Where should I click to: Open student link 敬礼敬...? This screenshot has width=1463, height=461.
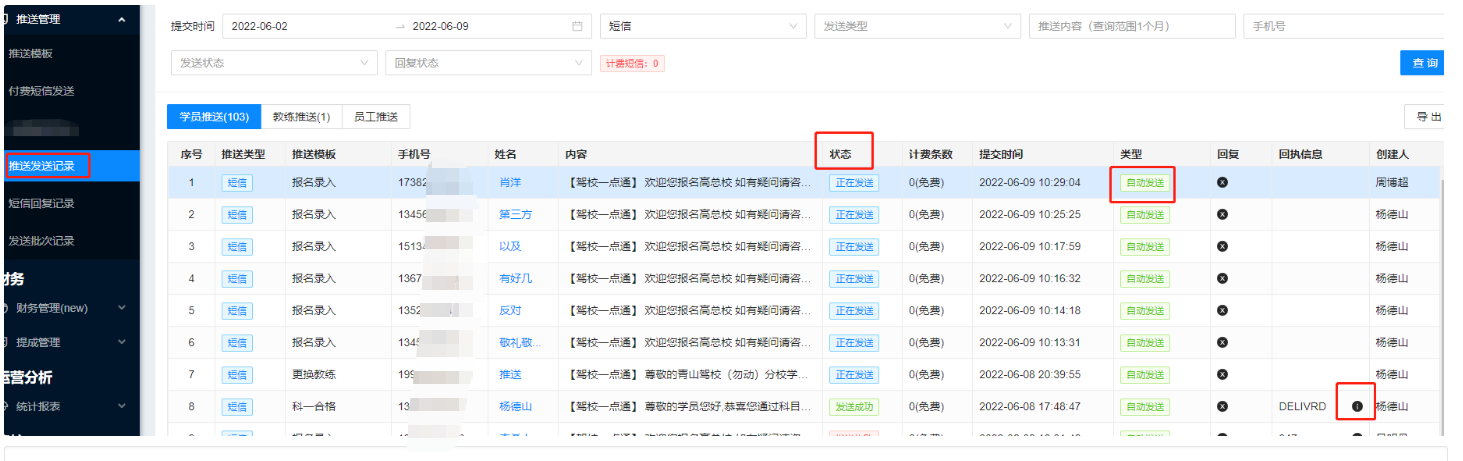click(520, 343)
